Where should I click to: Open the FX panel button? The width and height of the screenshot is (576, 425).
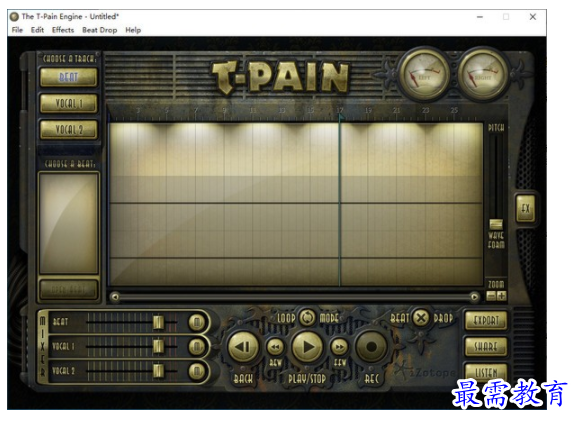click(525, 209)
